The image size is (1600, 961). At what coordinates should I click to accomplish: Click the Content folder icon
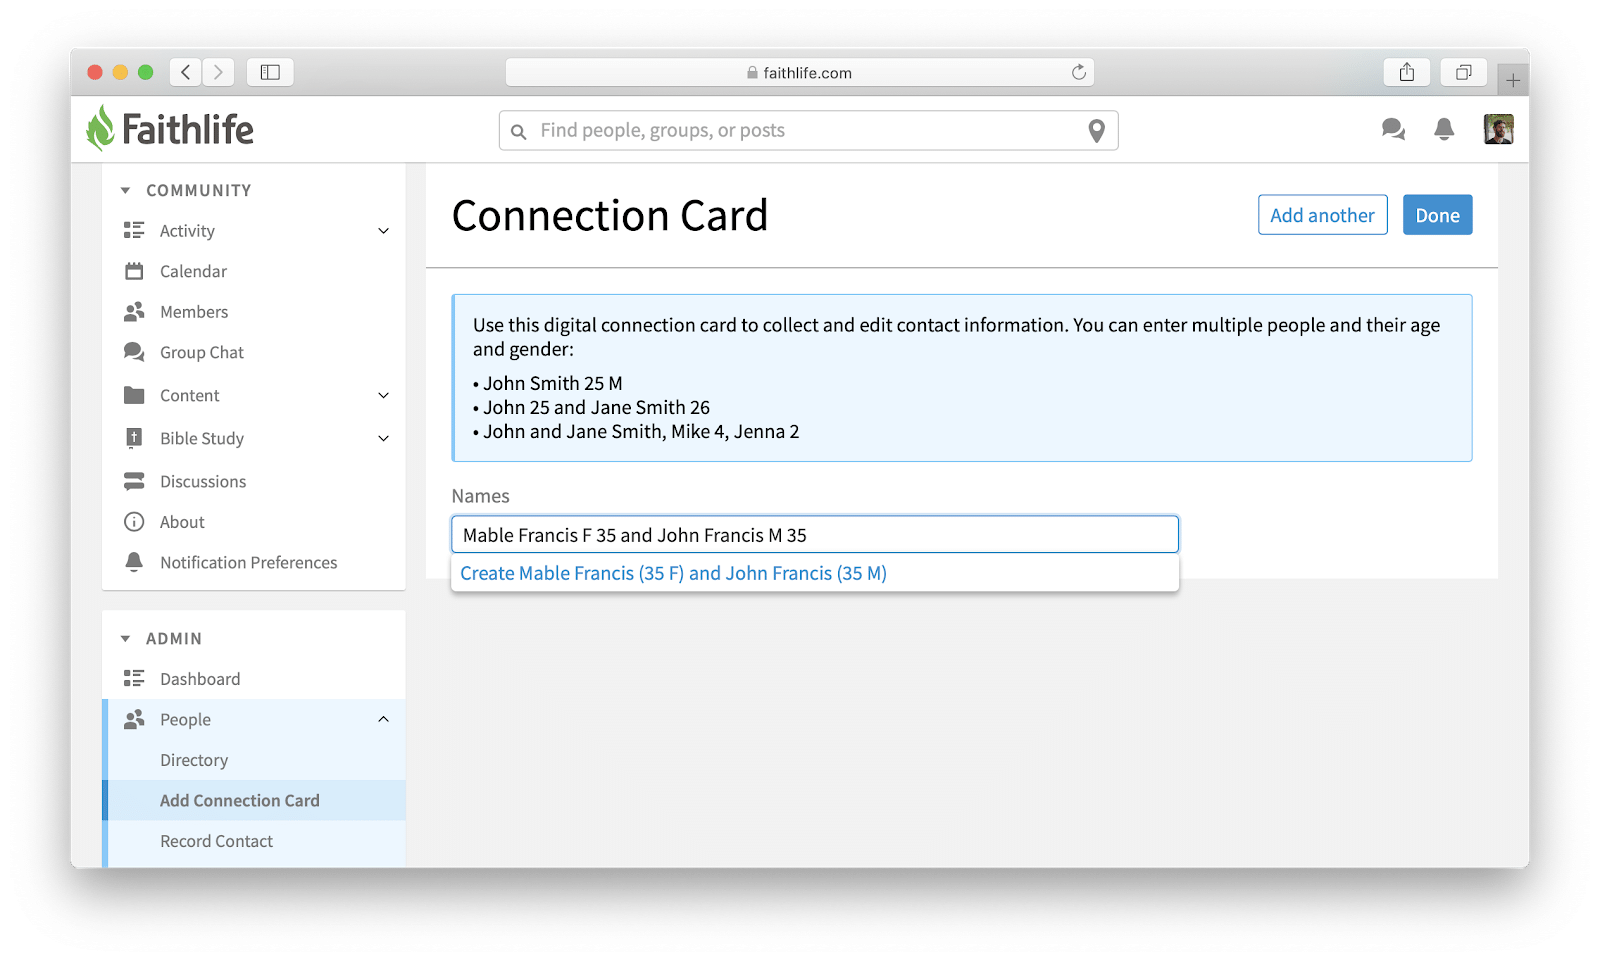click(134, 395)
